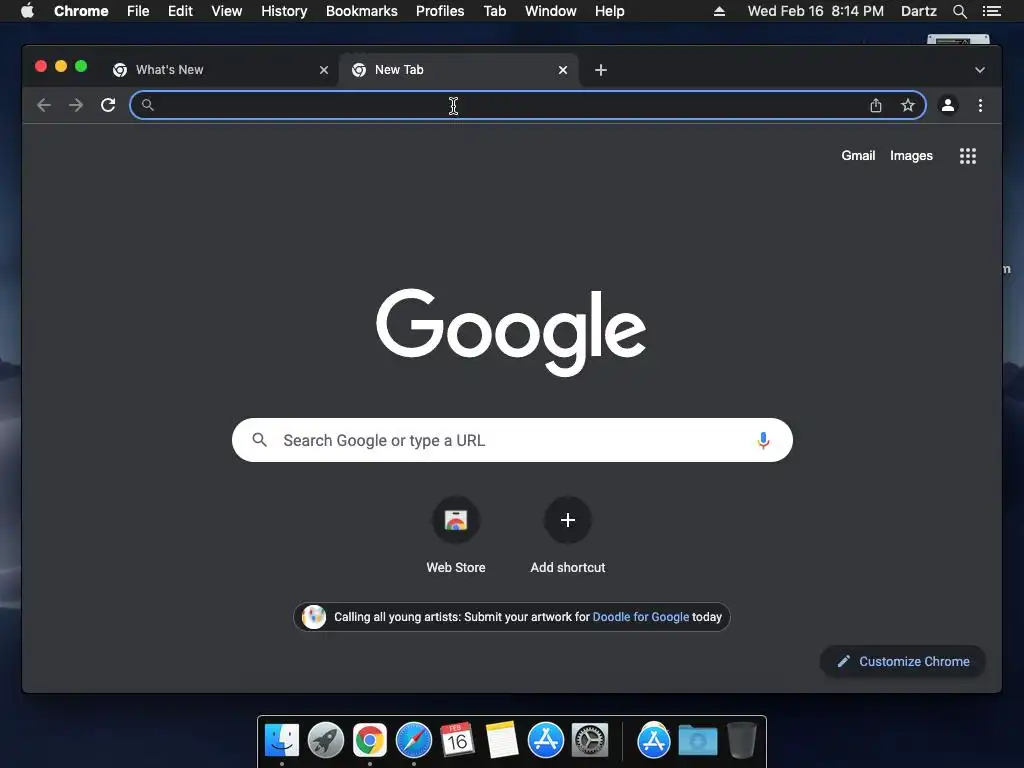Open System Preferences from the Dock
This screenshot has height=768, width=1024.
[590, 741]
